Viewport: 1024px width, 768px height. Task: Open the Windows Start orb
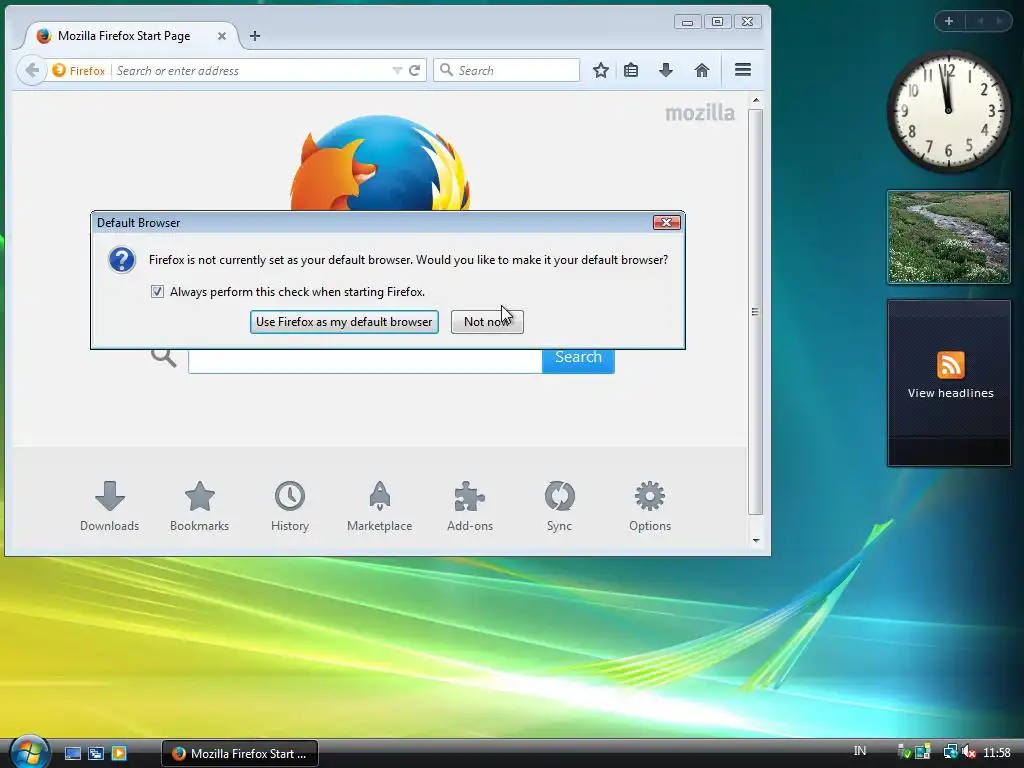28,752
